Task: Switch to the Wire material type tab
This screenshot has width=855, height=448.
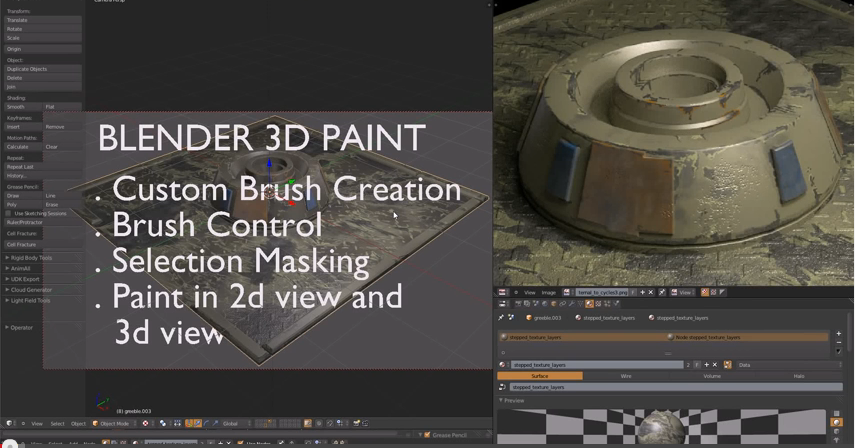Action: [x=626, y=376]
